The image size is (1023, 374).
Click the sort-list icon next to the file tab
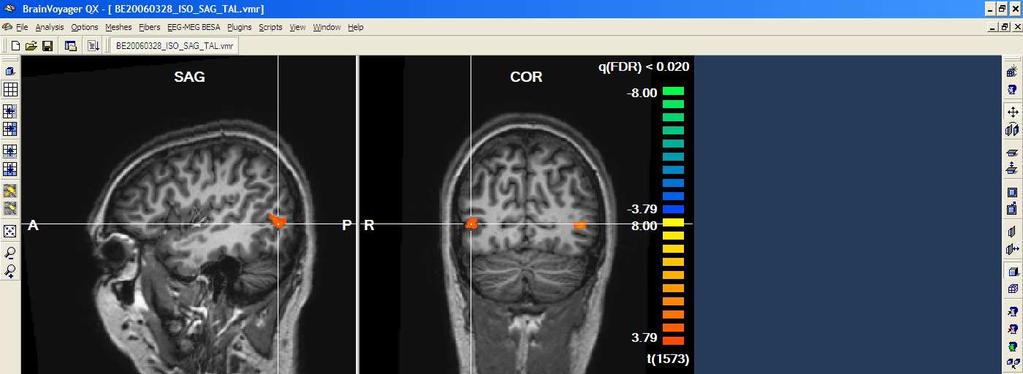click(x=94, y=46)
